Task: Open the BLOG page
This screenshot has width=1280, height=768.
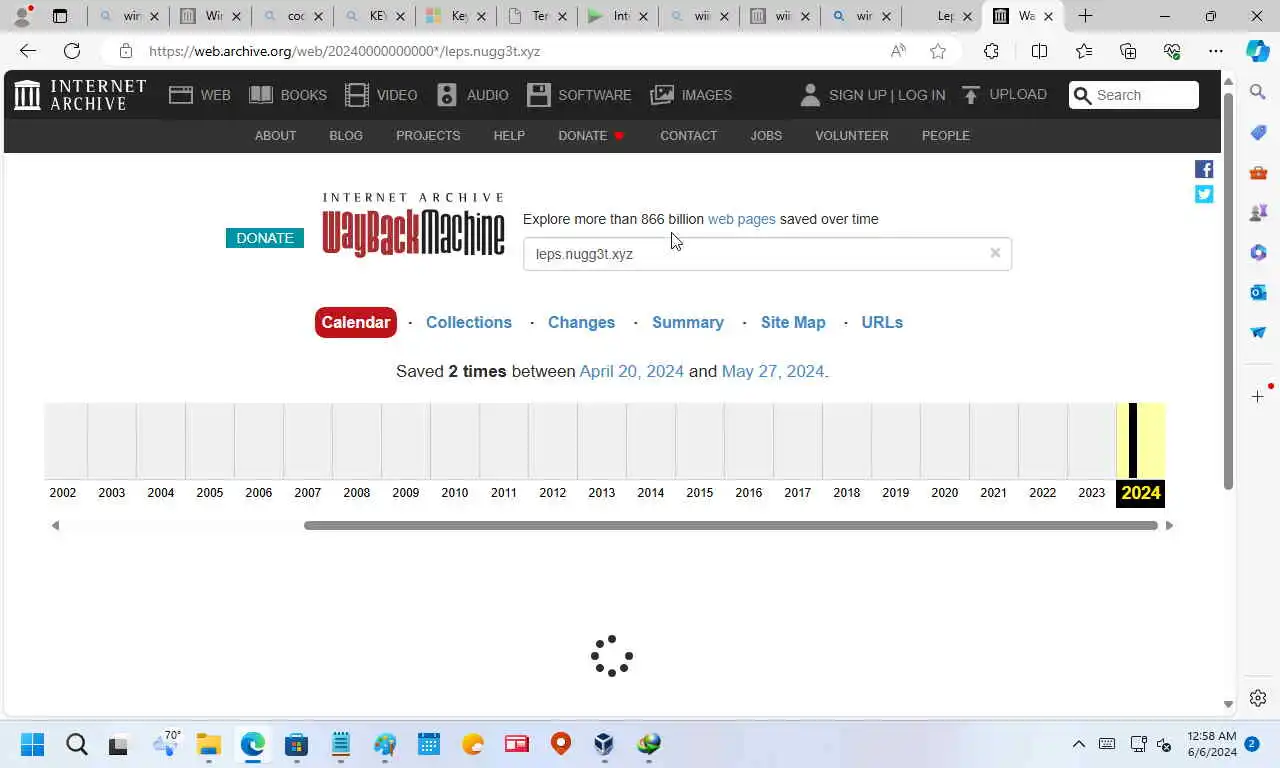Action: (x=346, y=135)
